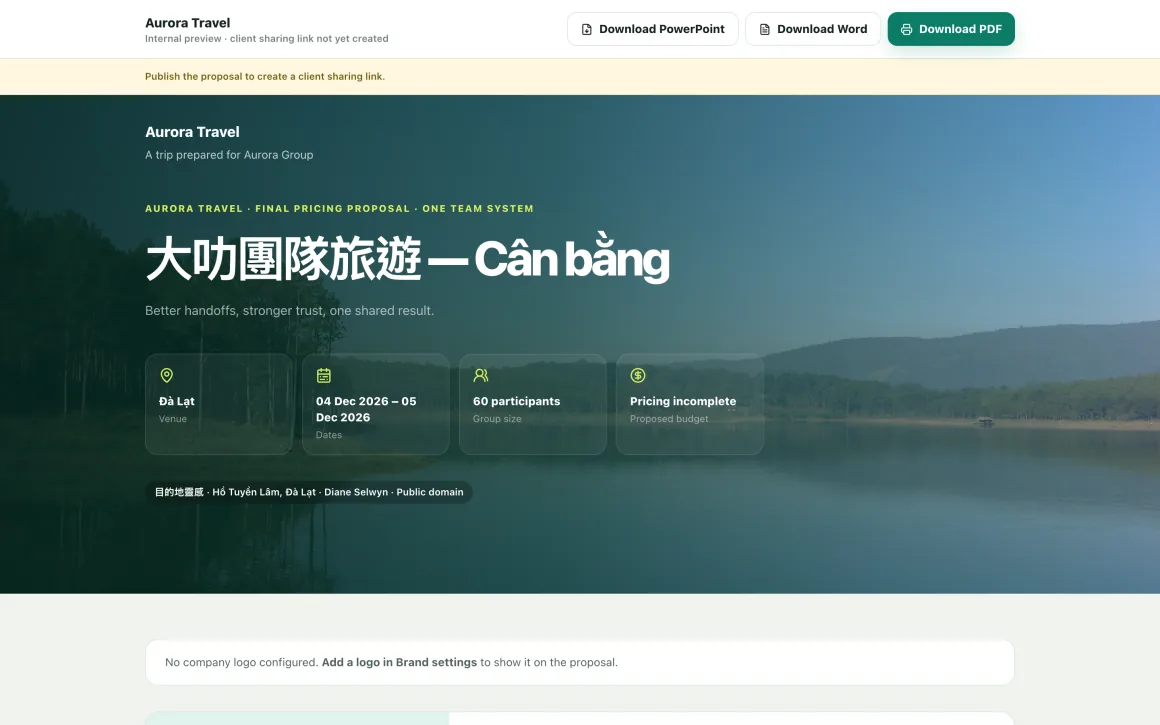Click the Dates label
Viewport: 1160px width, 725px height.
[x=328, y=435]
